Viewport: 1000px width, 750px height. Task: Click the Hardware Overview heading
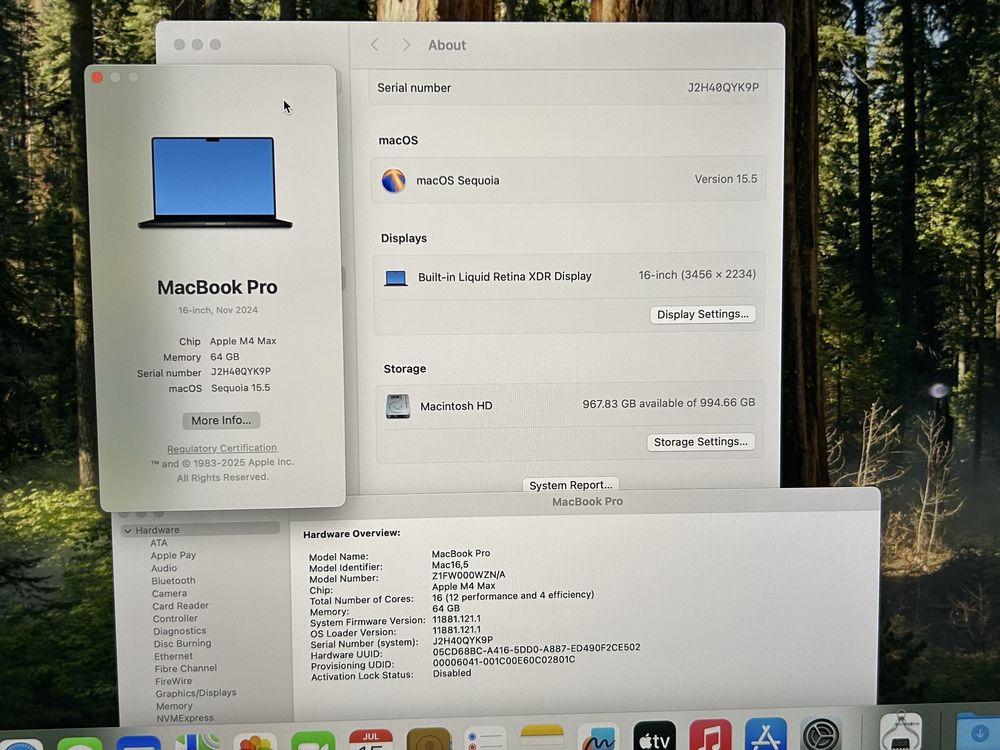[x=351, y=534]
